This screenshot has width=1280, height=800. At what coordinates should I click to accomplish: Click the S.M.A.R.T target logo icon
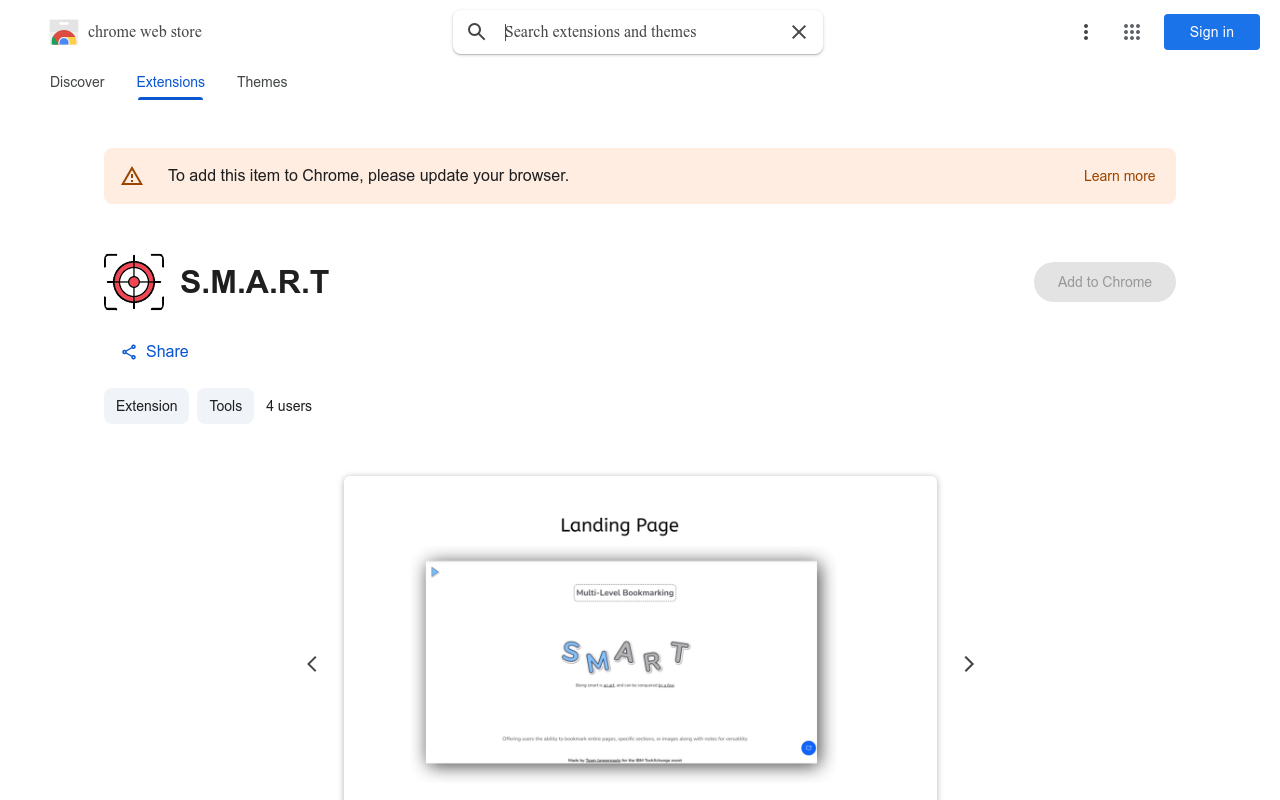coord(134,282)
